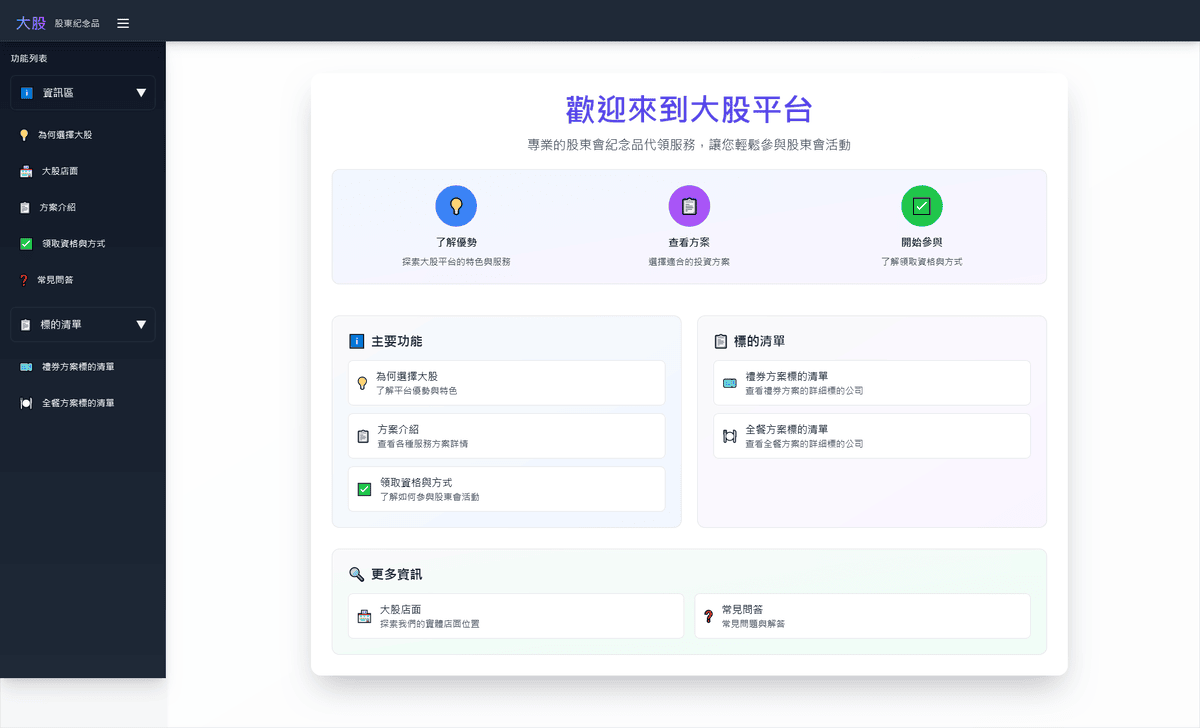Open the hamburger menu in the top bar
Viewport: 1200px width, 728px height.
[x=122, y=22]
